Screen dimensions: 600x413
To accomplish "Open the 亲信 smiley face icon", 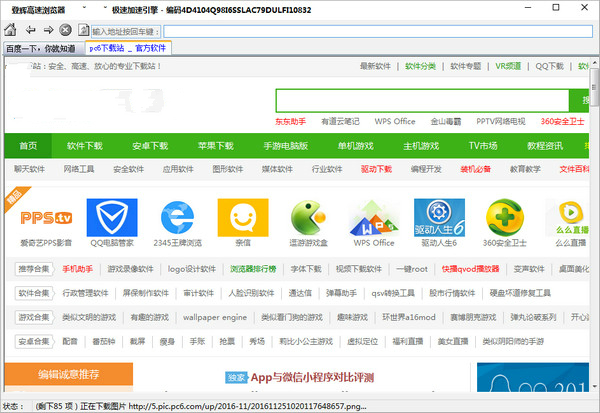I will 243,217.
